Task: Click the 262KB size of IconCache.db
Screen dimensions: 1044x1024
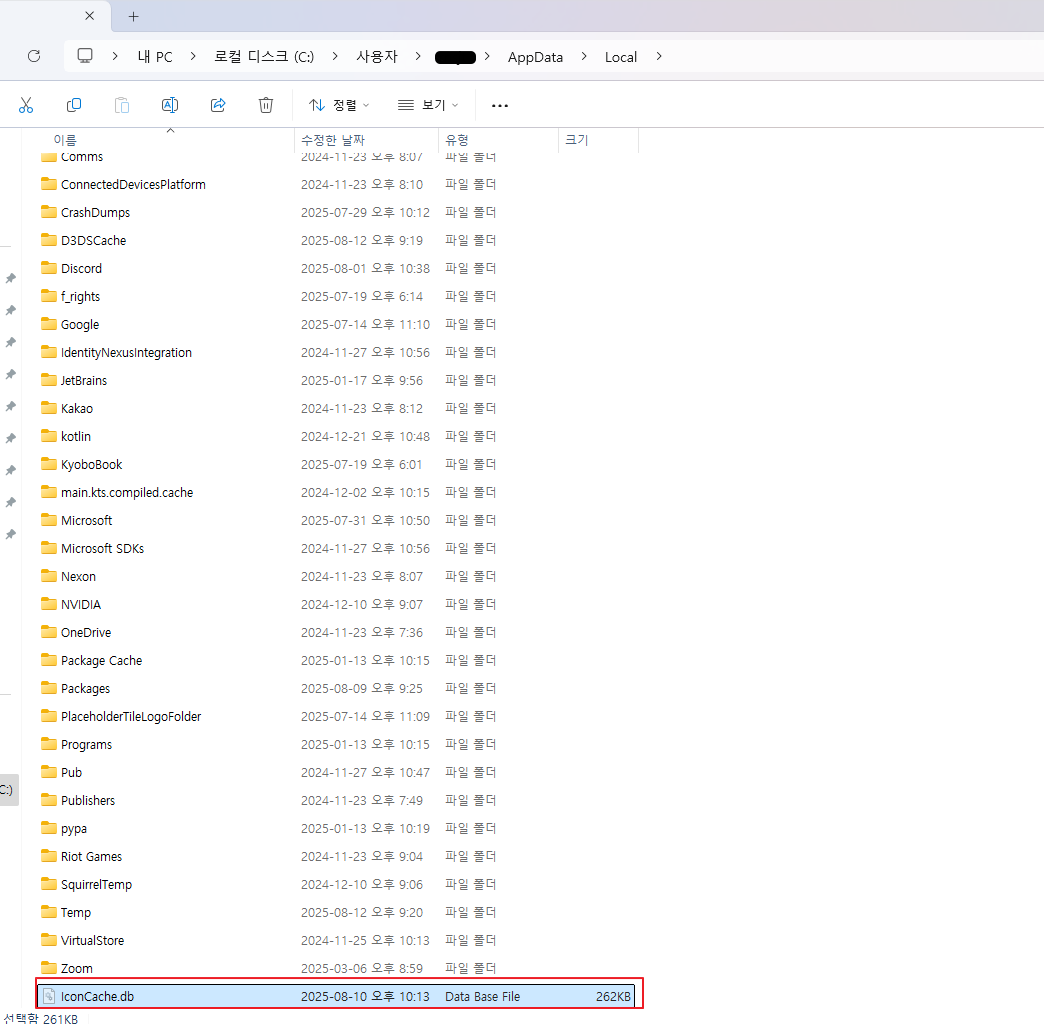Action: (x=613, y=996)
